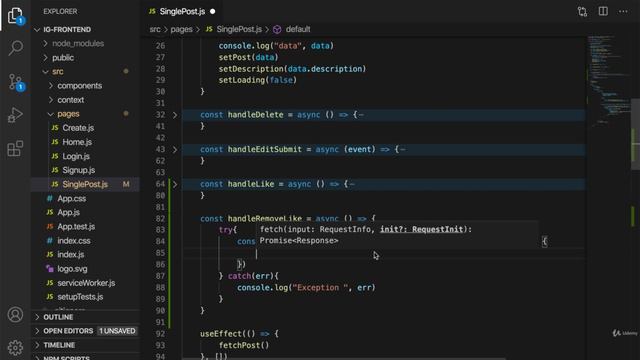Screen dimensions: 640x360
Task: Open serviceWorker.js in the explorer
Action: tap(86, 283)
